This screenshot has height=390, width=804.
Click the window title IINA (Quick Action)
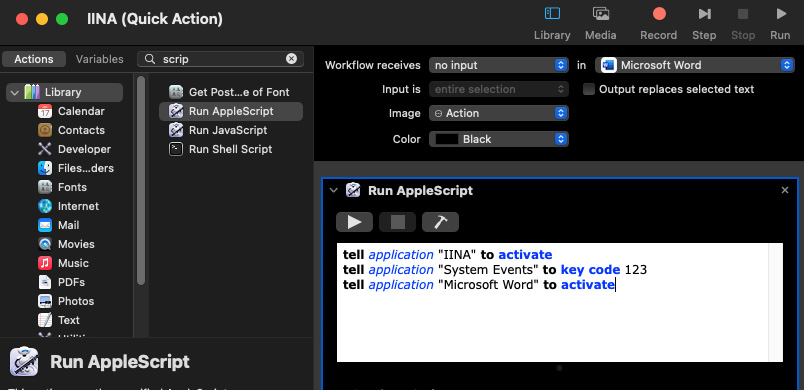pos(155,19)
